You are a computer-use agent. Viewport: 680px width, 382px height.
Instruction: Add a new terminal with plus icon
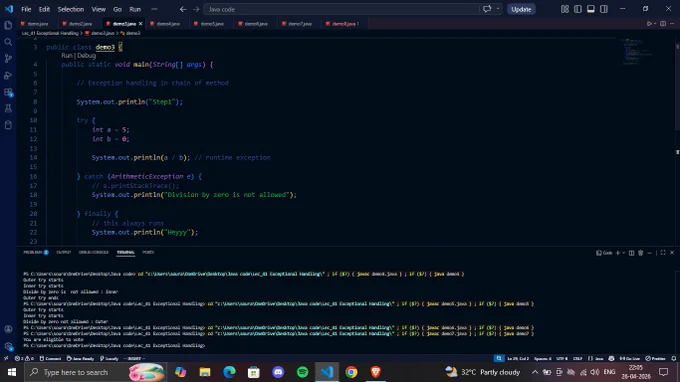618,253
